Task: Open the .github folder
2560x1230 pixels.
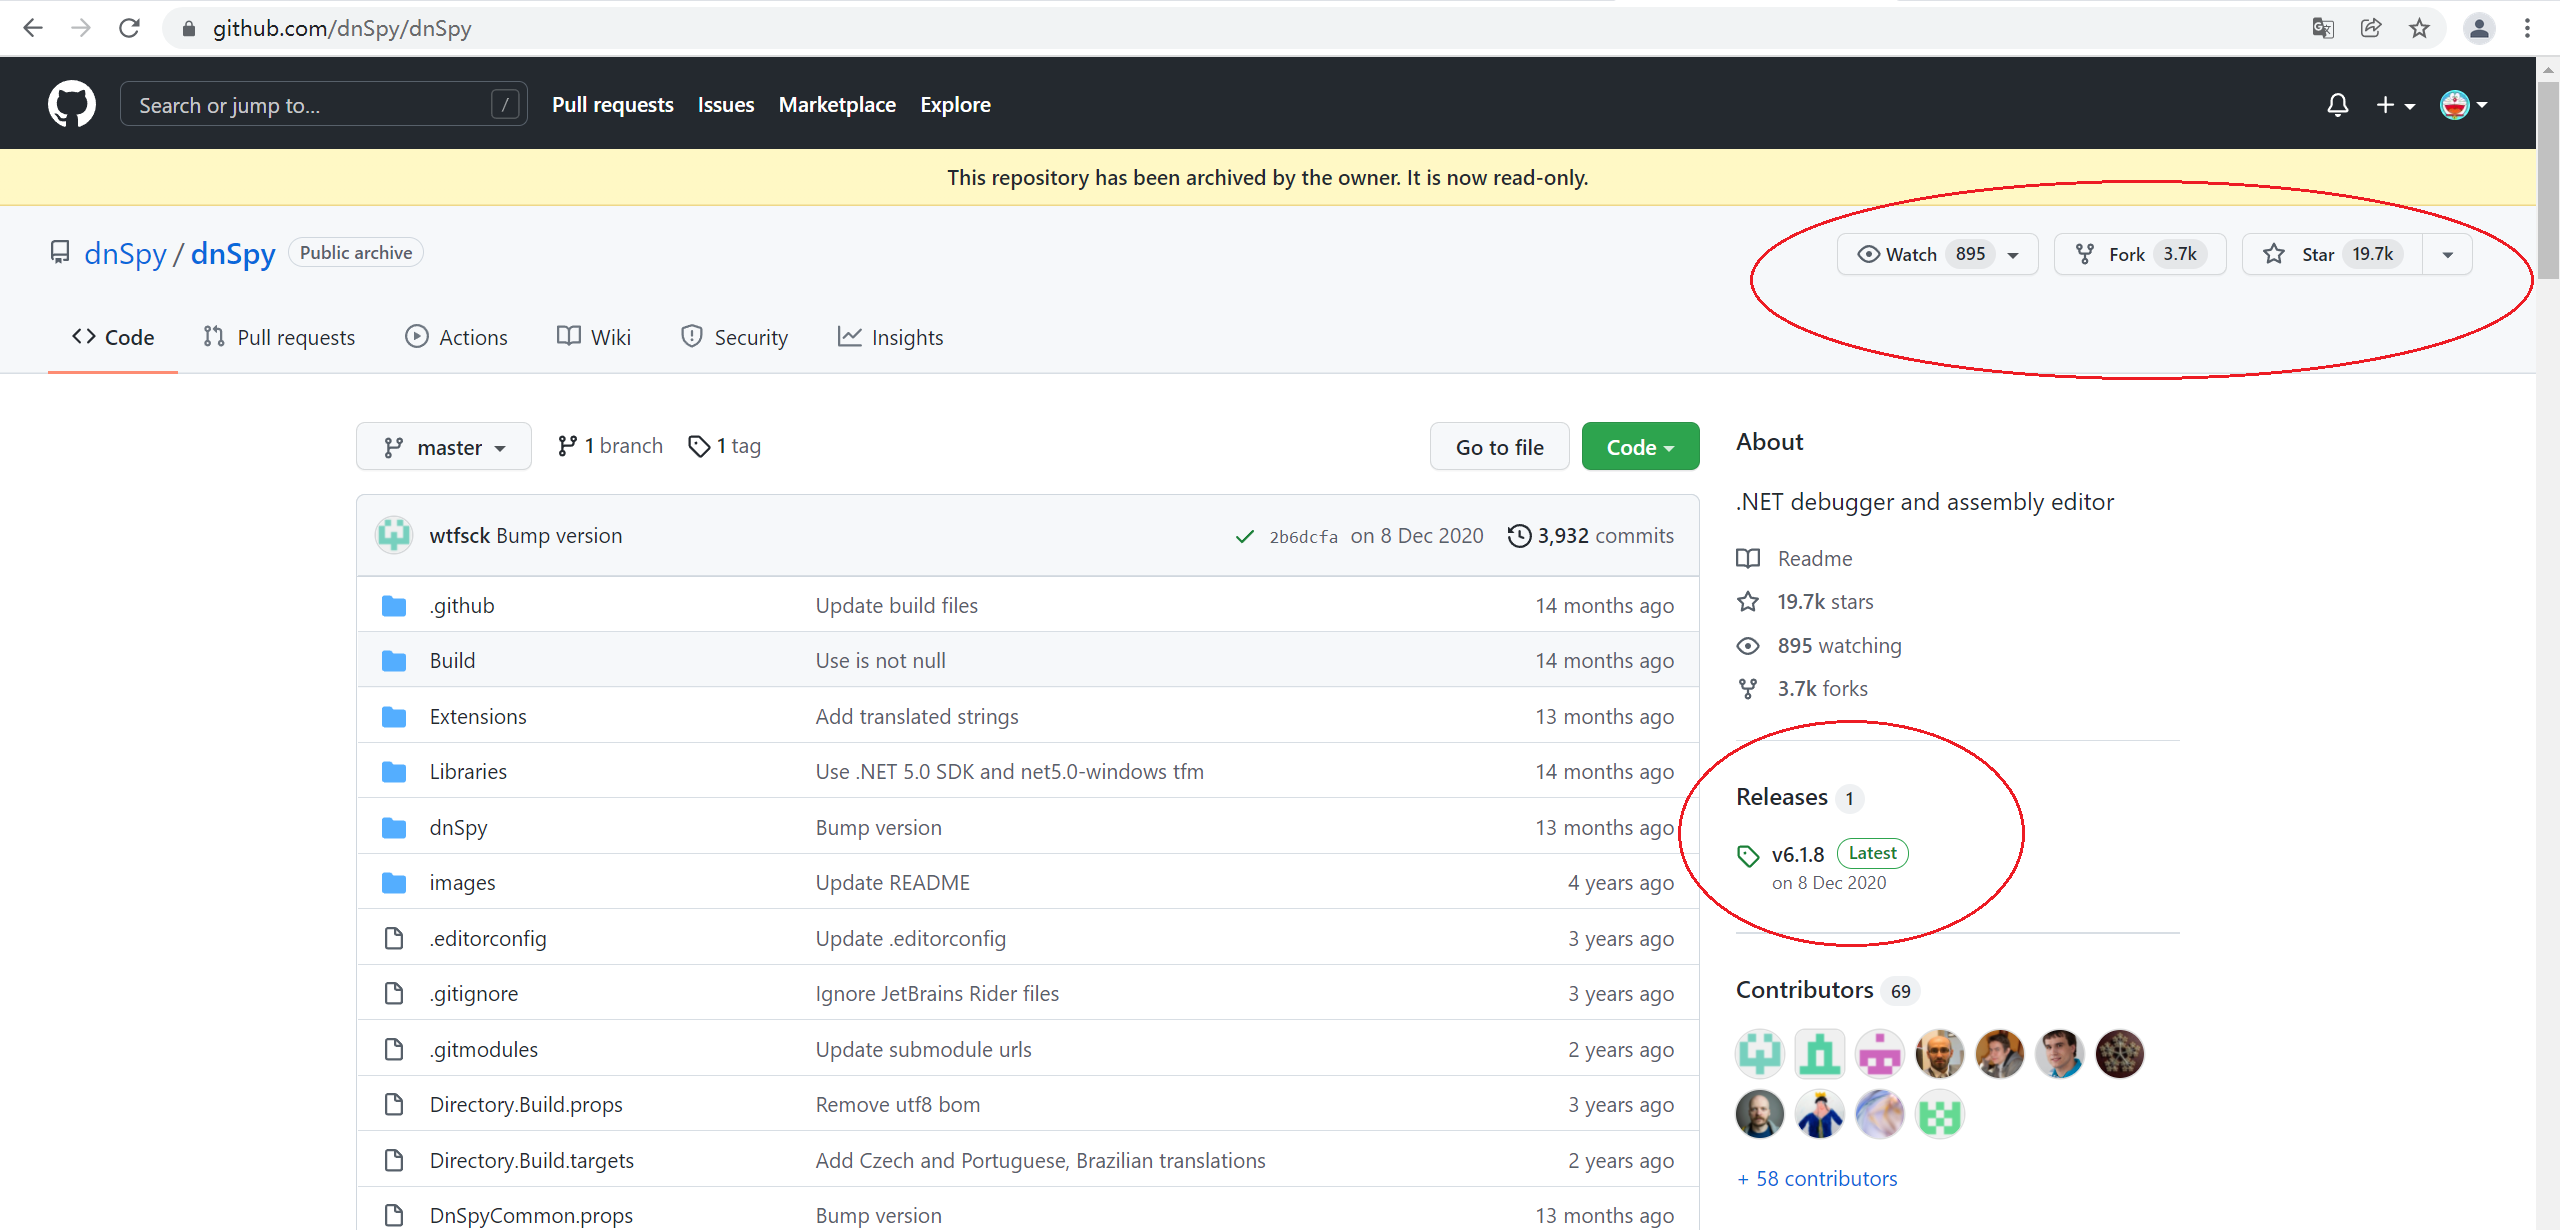Action: click(462, 605)
